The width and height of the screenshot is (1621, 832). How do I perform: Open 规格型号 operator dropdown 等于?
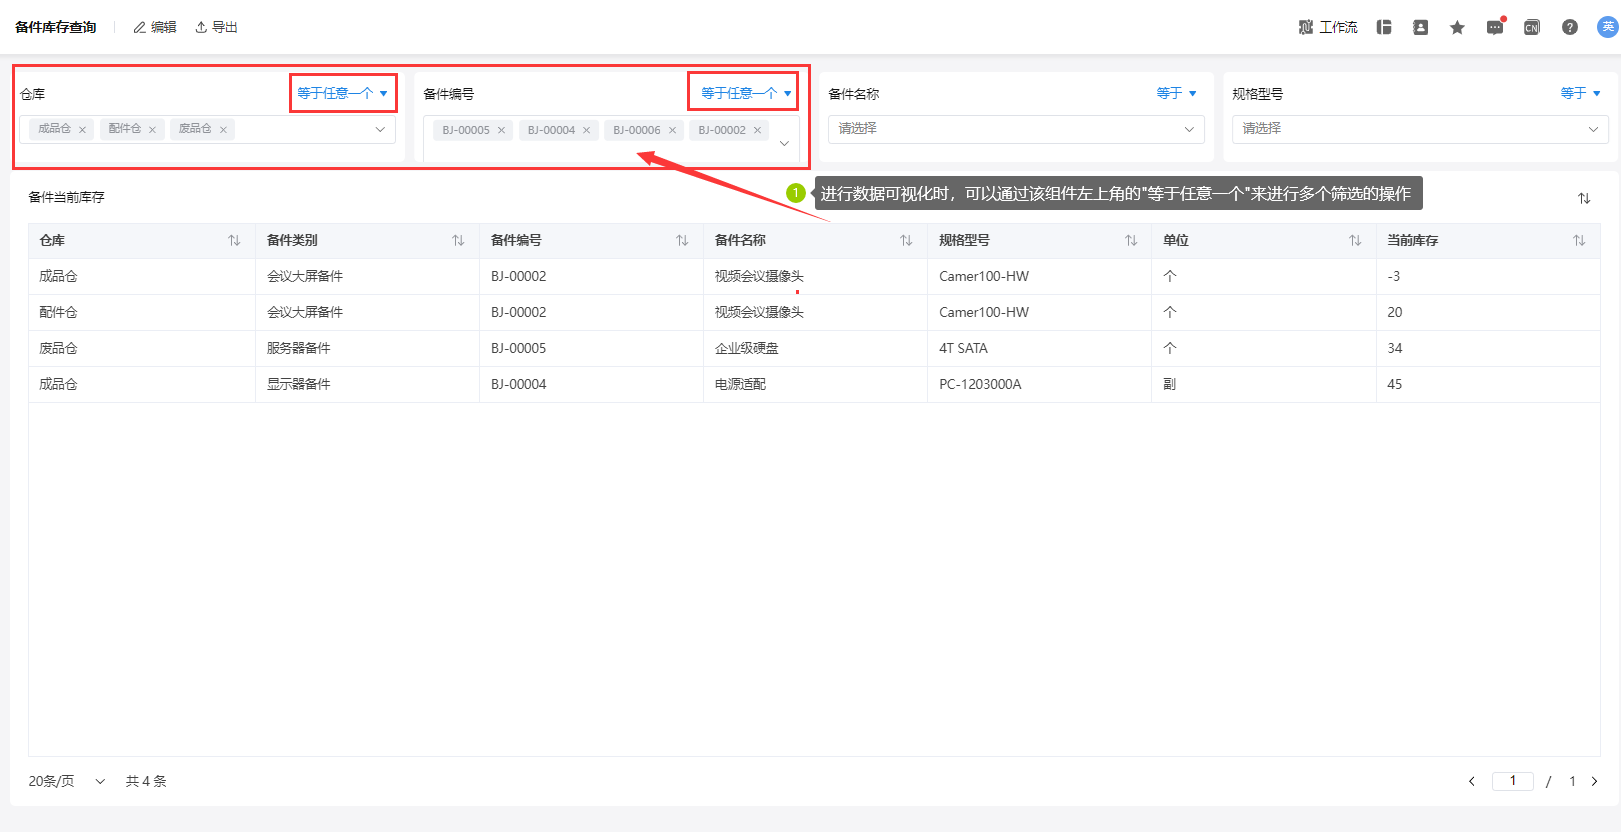pos(1580,93)
